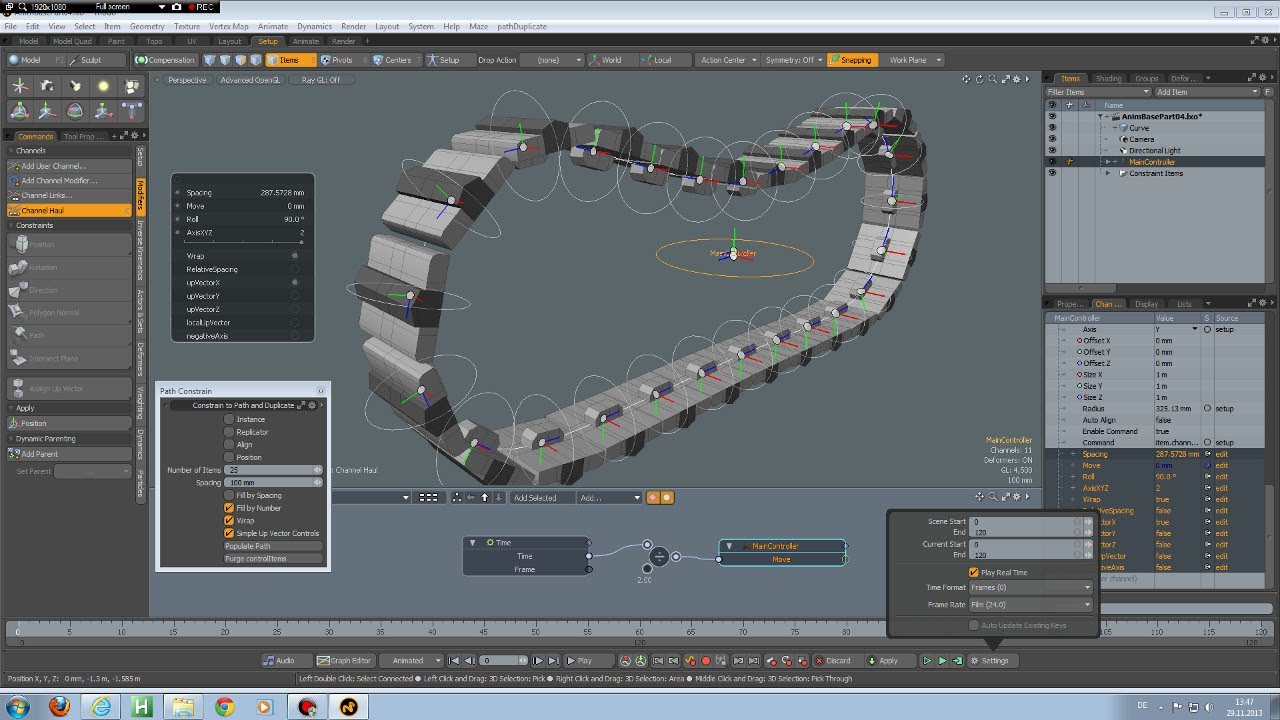The height and width of the screenshot is (720, 1280).
Task: Open Chrome from the taskbar
Action: (224, 707)
